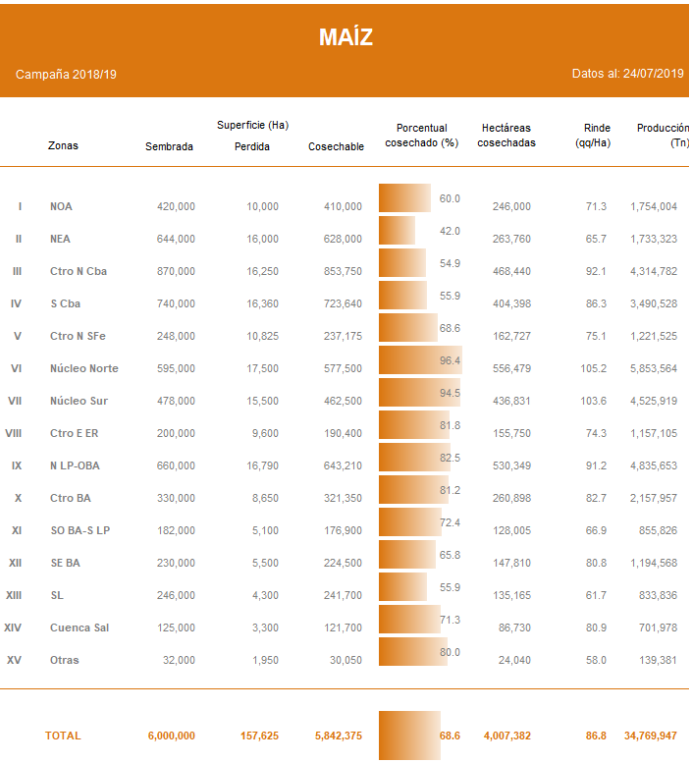Click the Datos al: 24/07/2019 text
The image size is (689, 762).
[x=627, y=74]
